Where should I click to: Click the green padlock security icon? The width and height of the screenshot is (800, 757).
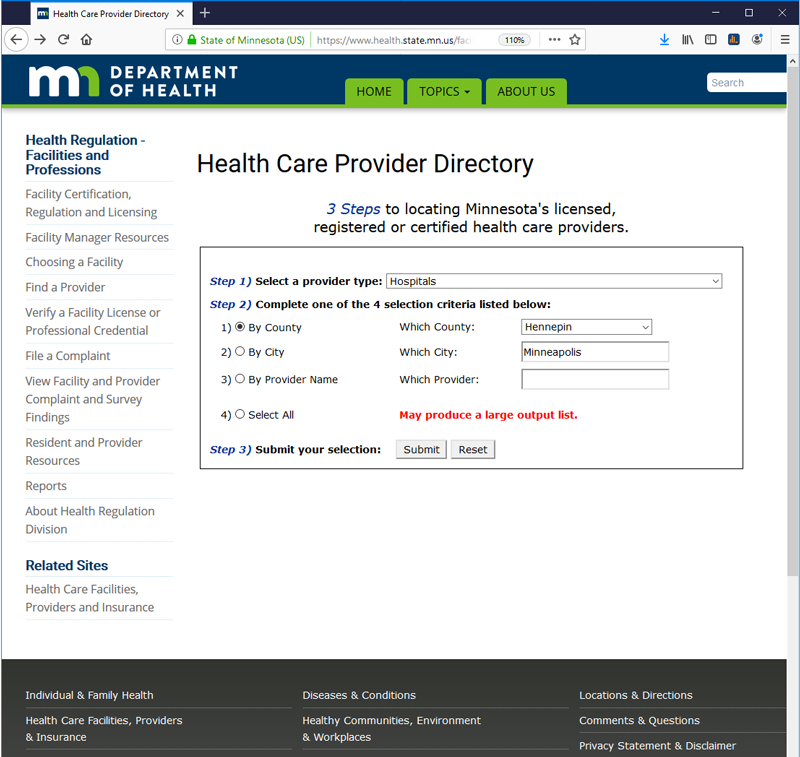pos(192,40)
